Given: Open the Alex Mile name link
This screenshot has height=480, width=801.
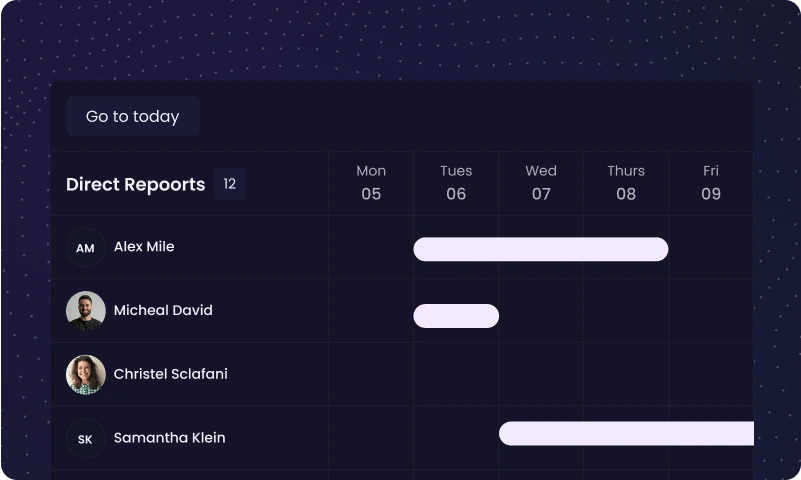Looking at the screenshot, I should click(144, 247).
